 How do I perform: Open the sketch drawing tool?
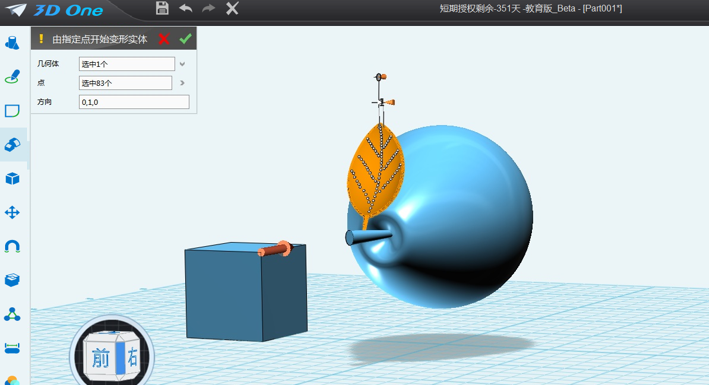click(12, 77)
